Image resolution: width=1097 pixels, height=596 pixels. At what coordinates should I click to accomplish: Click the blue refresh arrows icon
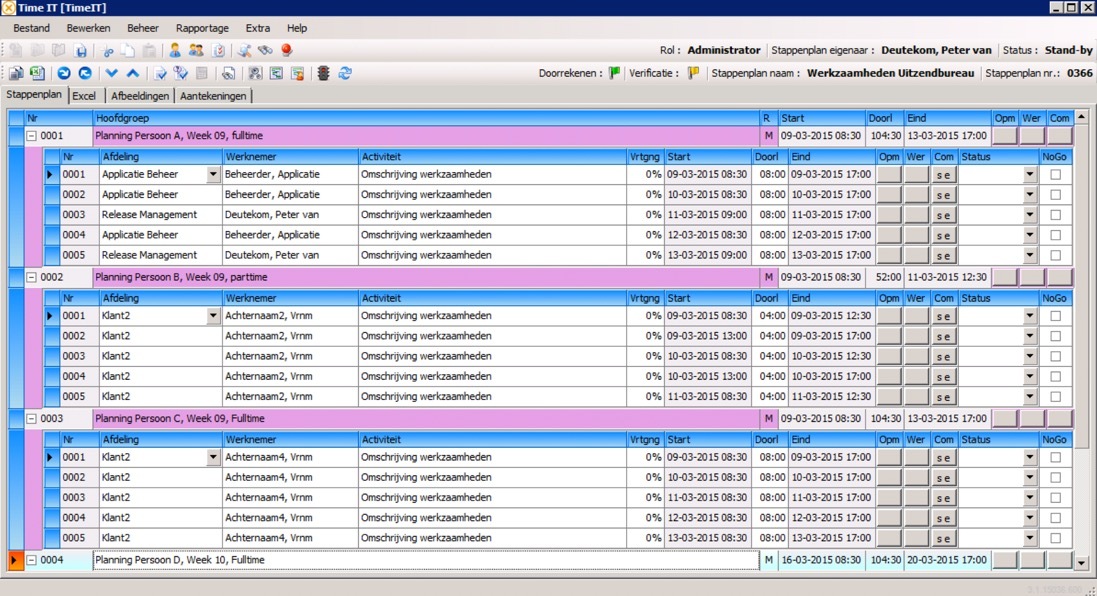(346, 73)
